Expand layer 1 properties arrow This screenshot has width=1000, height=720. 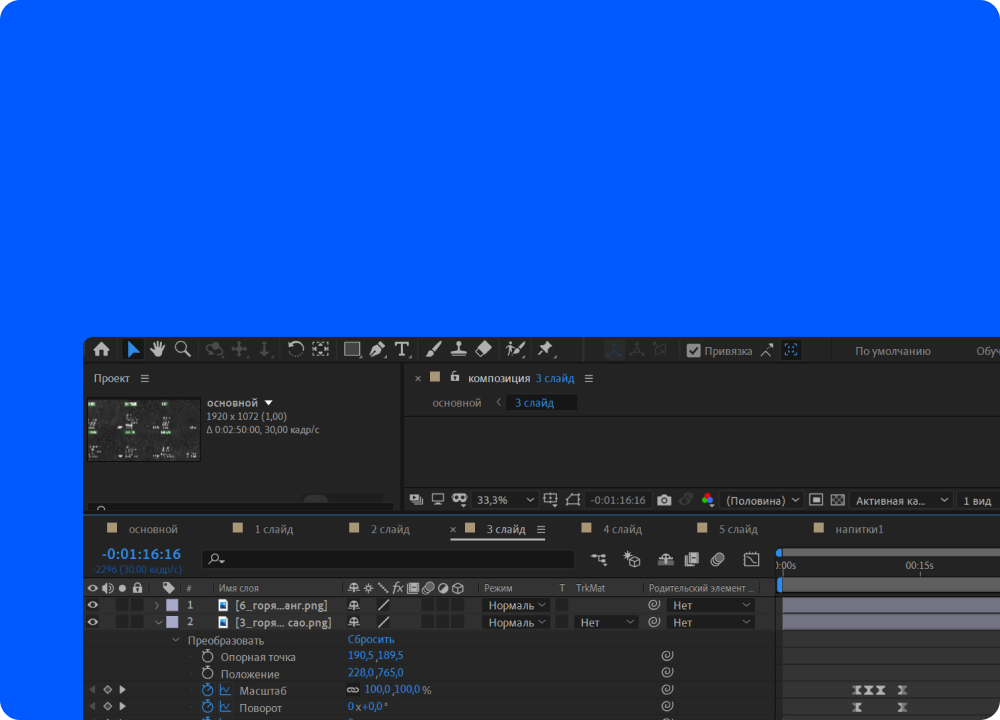157,605
